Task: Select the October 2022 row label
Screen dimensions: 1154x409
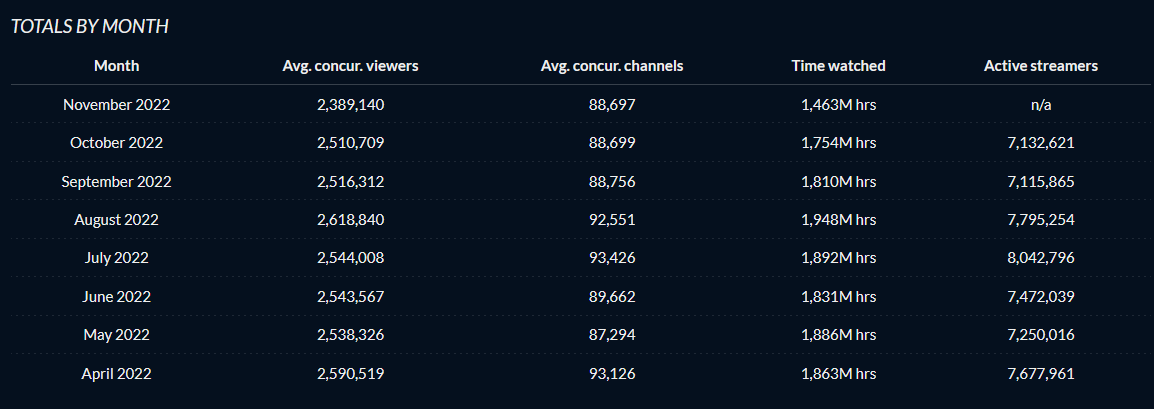Action: tap(116, 143)
